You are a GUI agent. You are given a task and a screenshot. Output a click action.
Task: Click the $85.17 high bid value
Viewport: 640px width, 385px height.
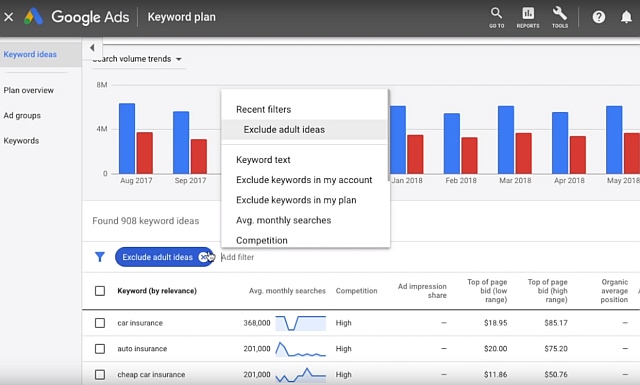pos(556,323)
